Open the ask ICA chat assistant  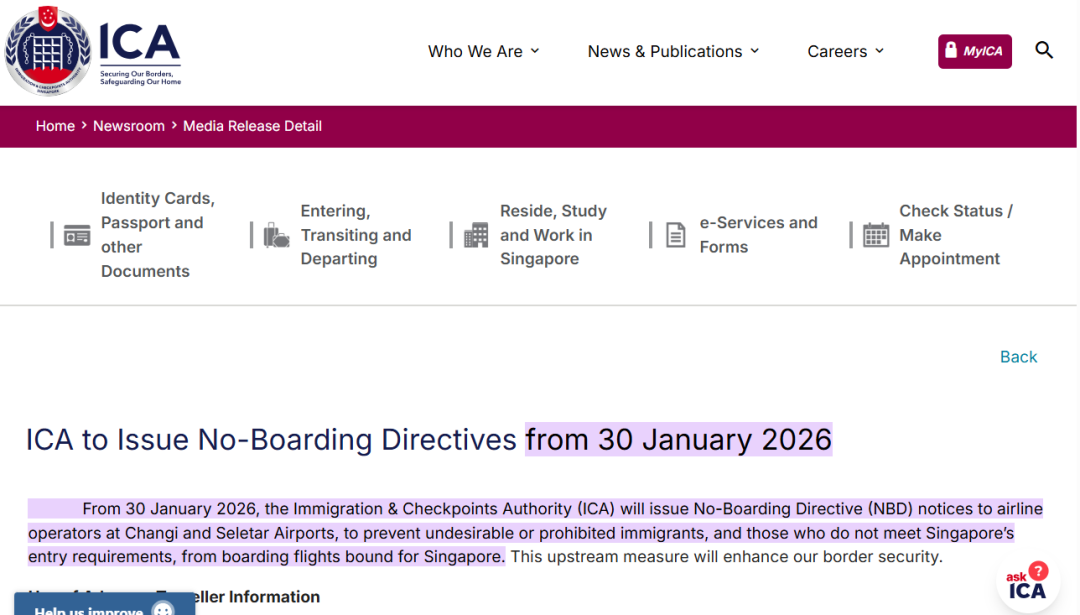[x=1027, y=585]
